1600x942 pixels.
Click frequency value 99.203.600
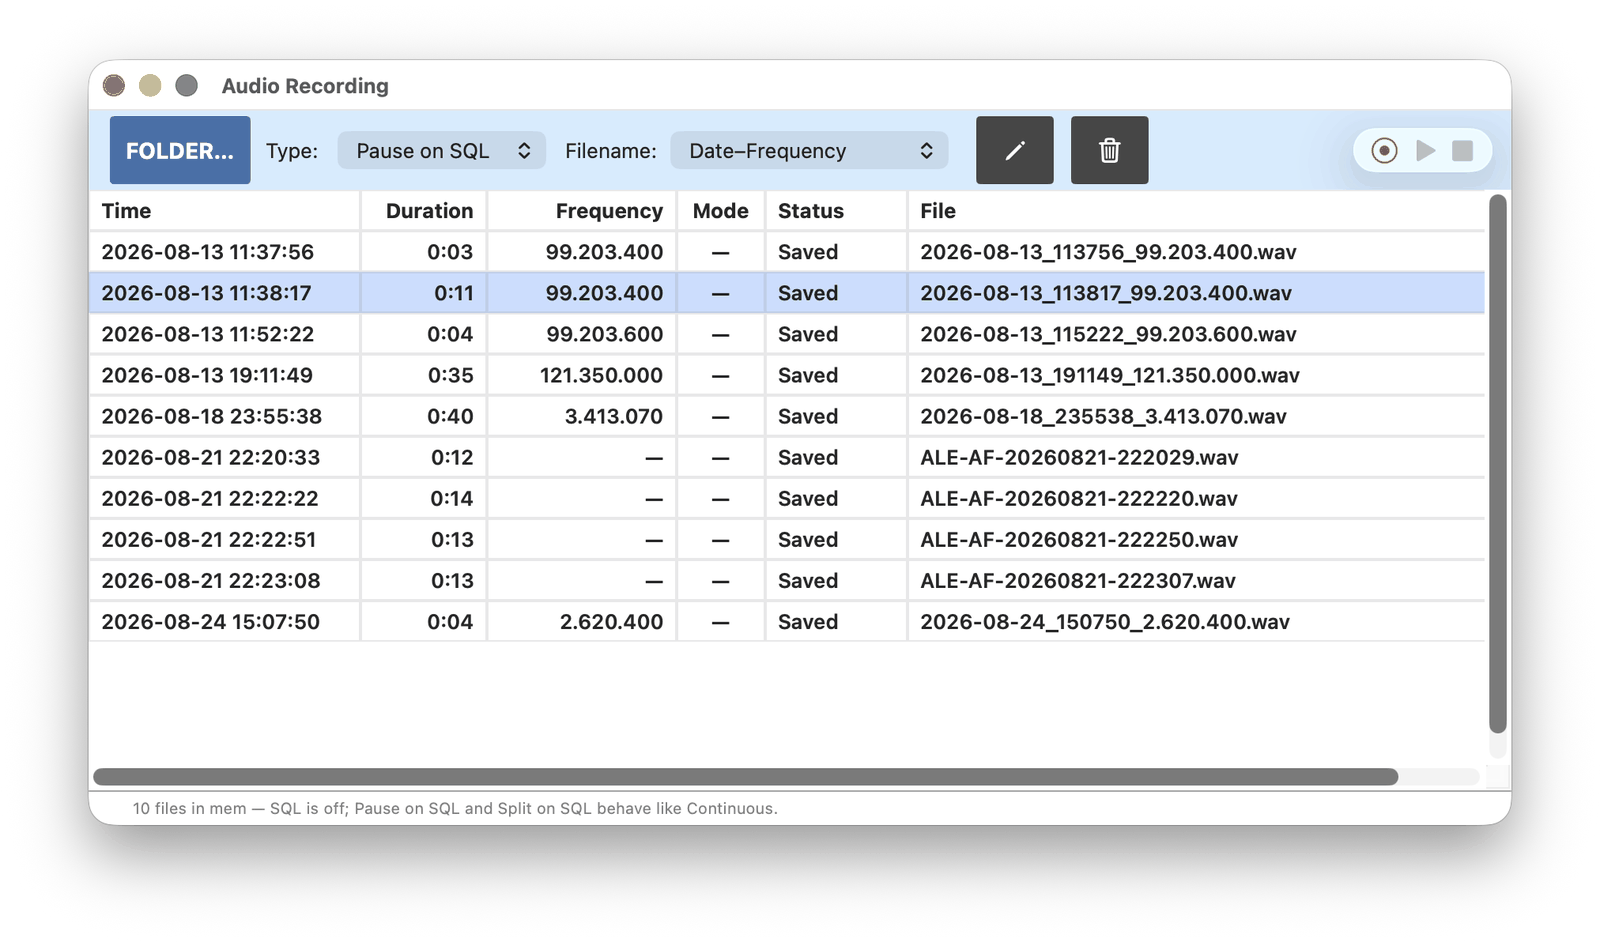pos(604,334)
